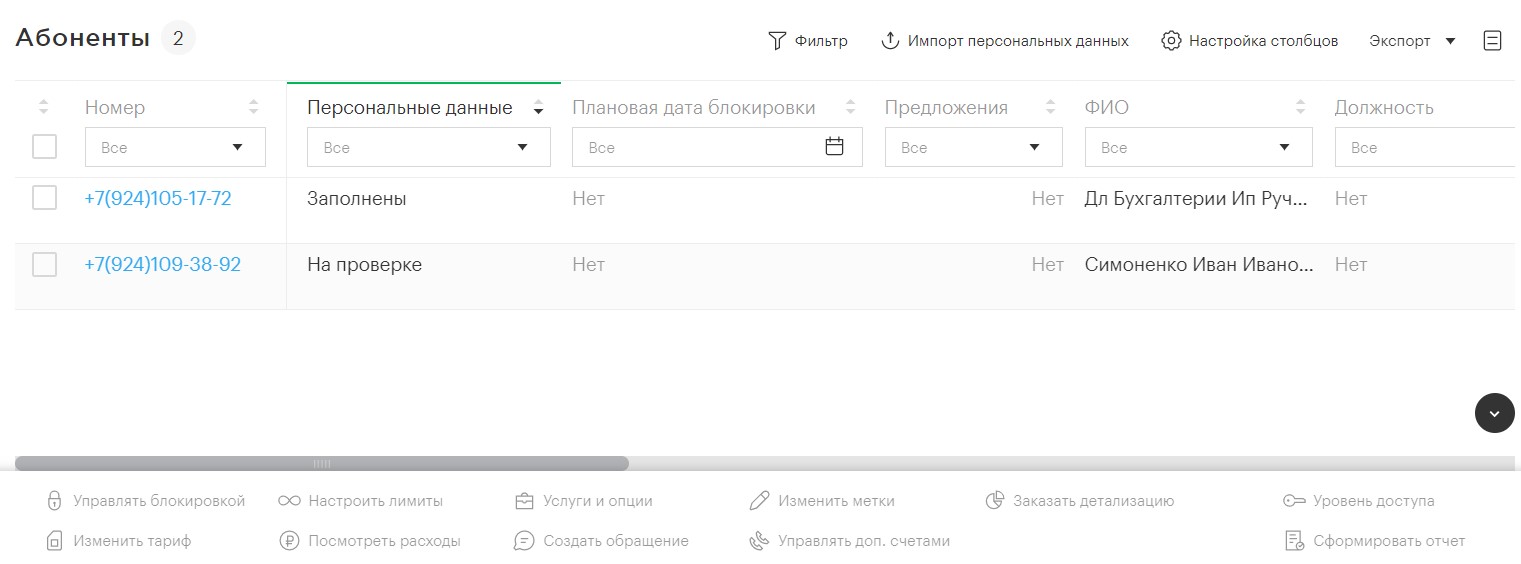Screen dimensions: 1521x564
Task: Toggle the select-all checkbox in header
Action: tap(44, 147)
